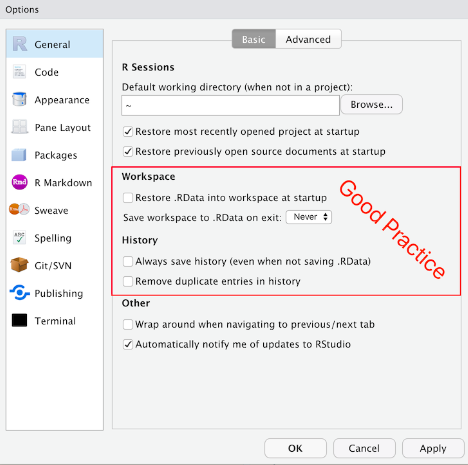Click the Publishing sync icon

[x=19, y=293]
